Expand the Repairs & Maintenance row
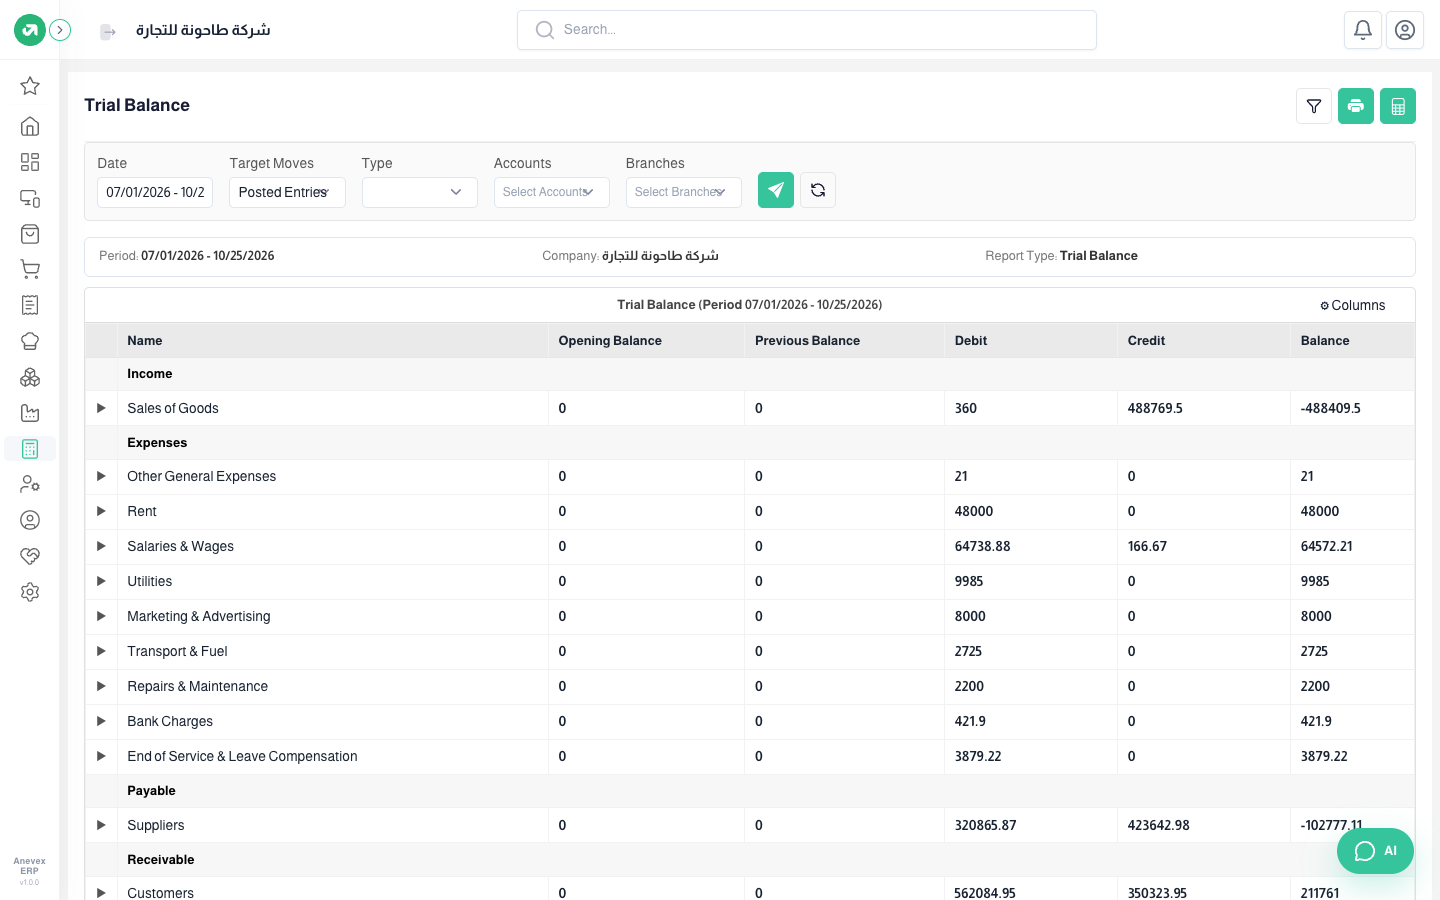This screenshot has width=1440, height=900. click(x=101, y=686)
